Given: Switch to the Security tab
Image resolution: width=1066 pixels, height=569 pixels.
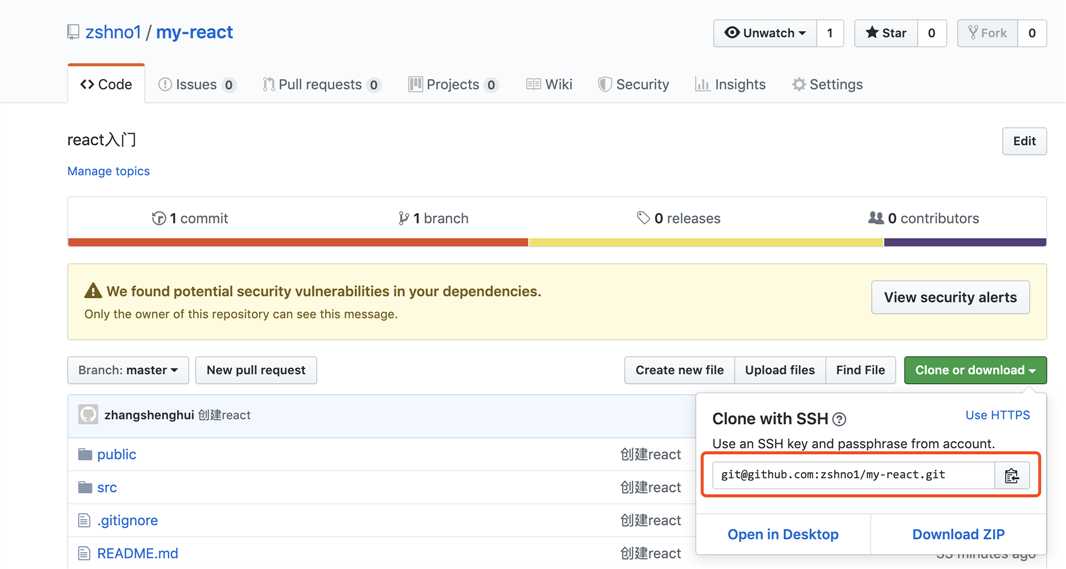Looking at the screenshot, I should click(x=634, y=84).
